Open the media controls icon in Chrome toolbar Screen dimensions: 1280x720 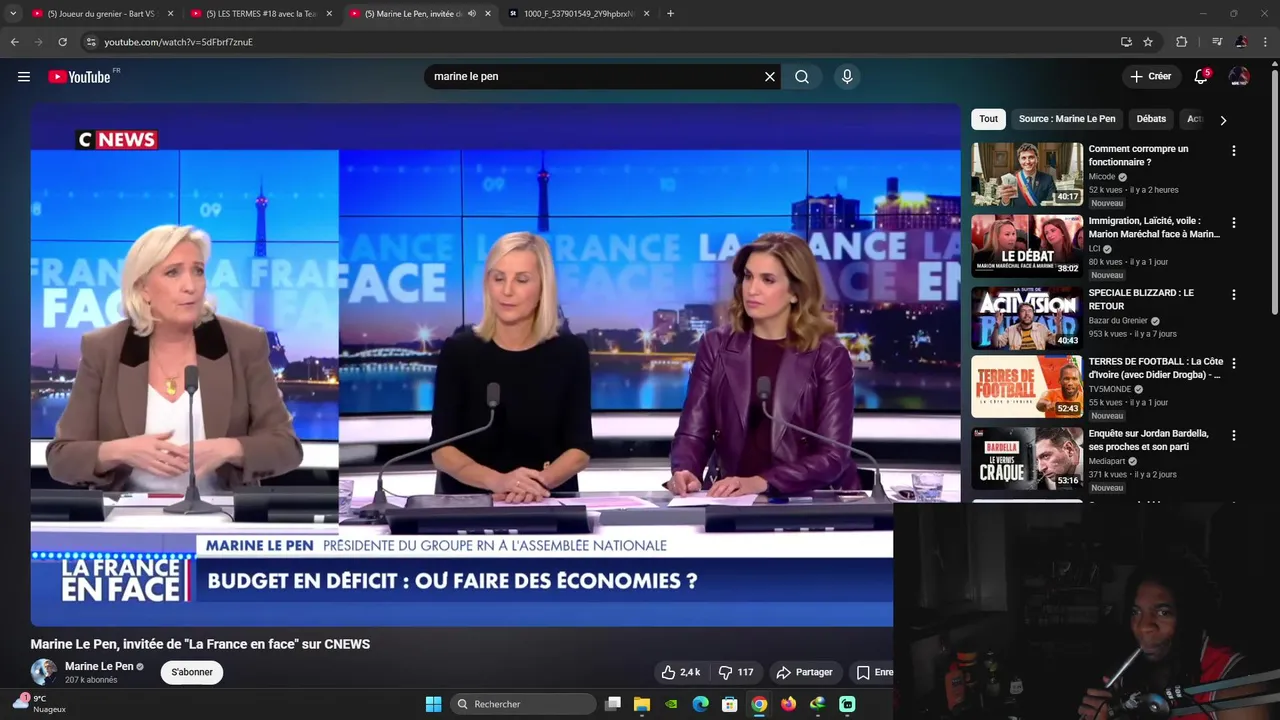click(x=1217, y=42)
